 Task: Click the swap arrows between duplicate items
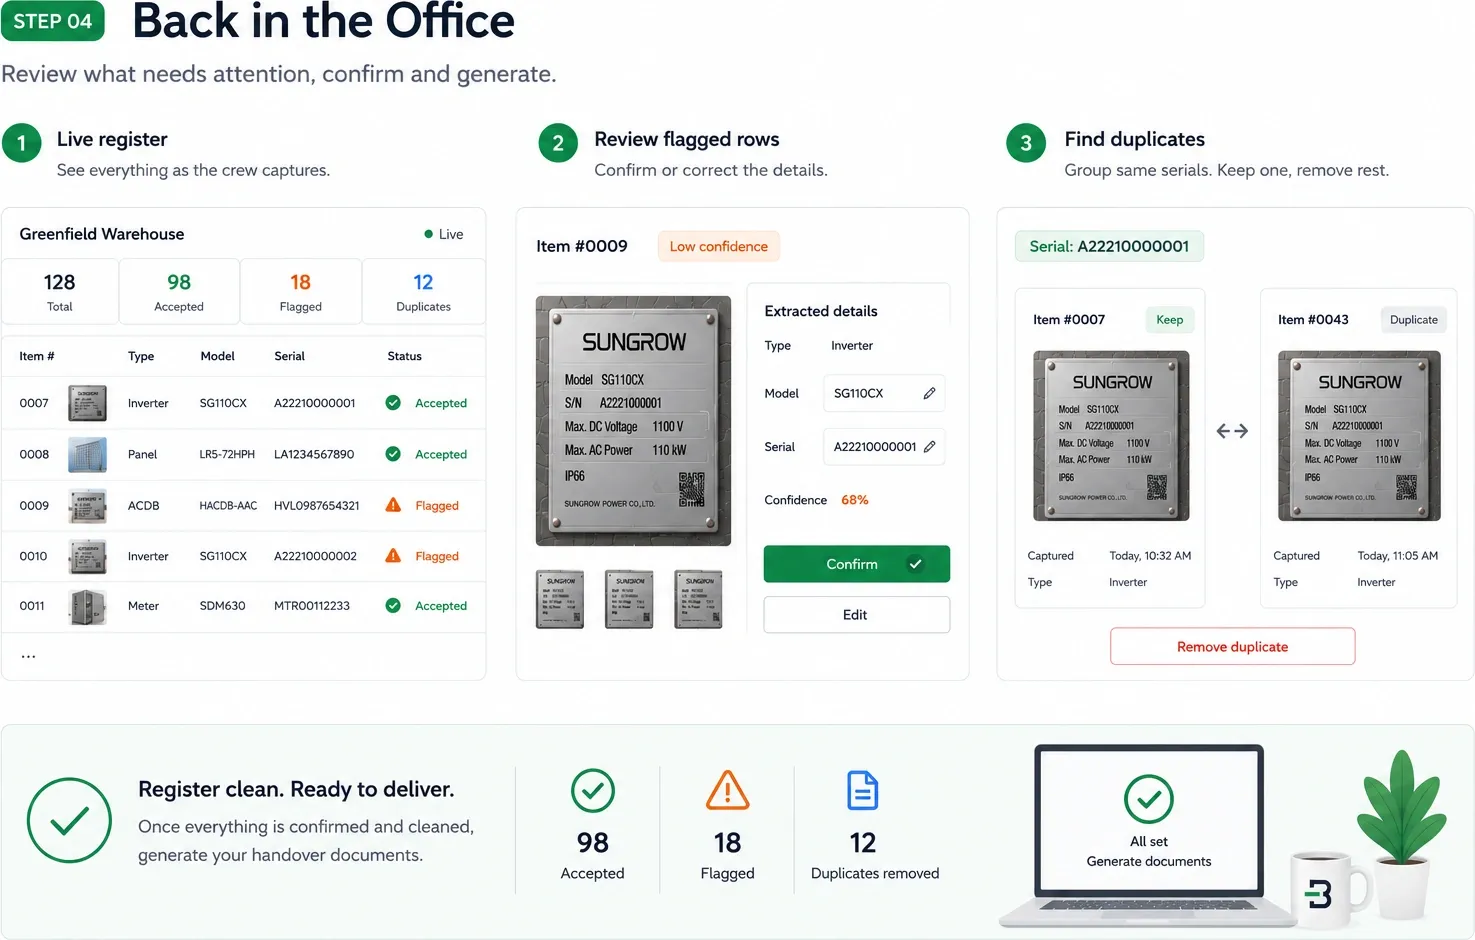point(1232,431)
